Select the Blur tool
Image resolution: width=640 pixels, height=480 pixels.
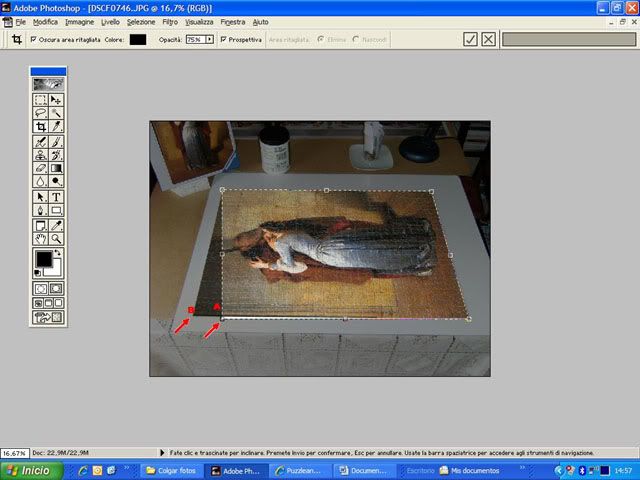pyautogui.click(x=40, y=181)
